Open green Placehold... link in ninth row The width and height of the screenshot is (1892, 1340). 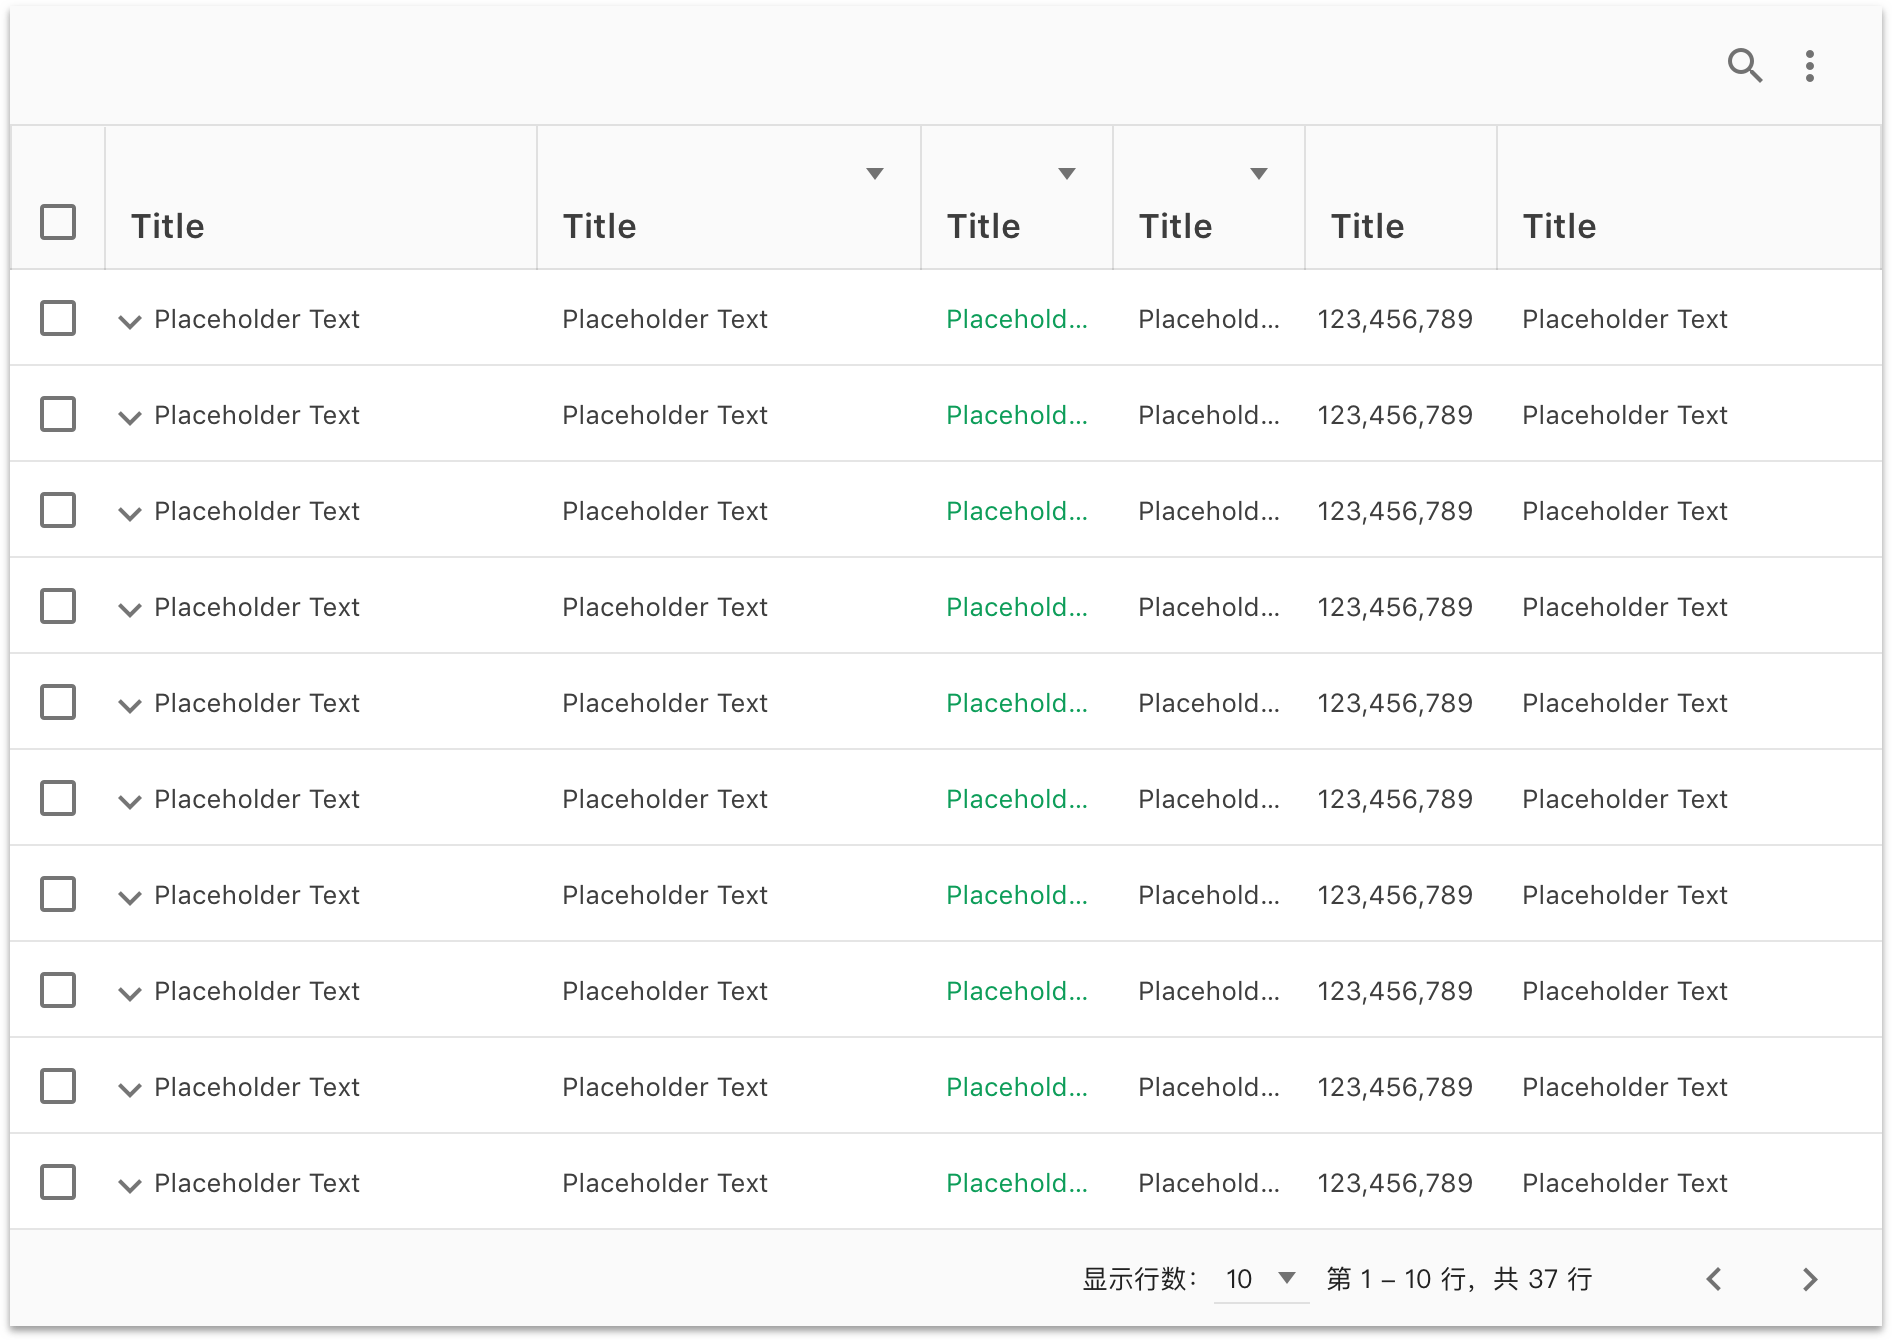tap(1017, 1087)
